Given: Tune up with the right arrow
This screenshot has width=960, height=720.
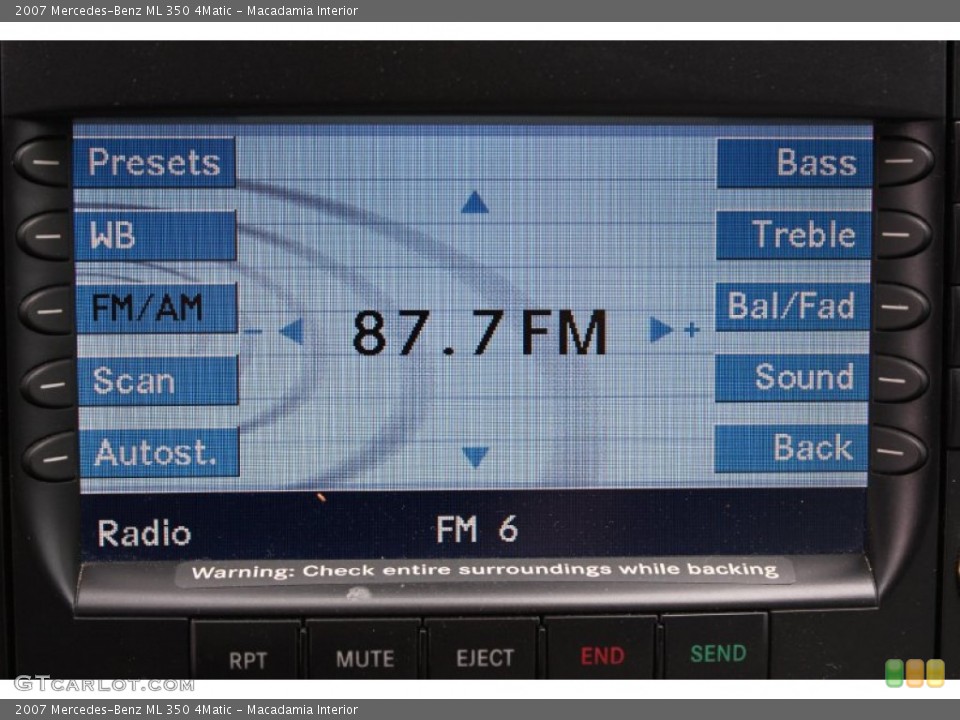Looking at the screenshot, I should [x=661, y=329].
